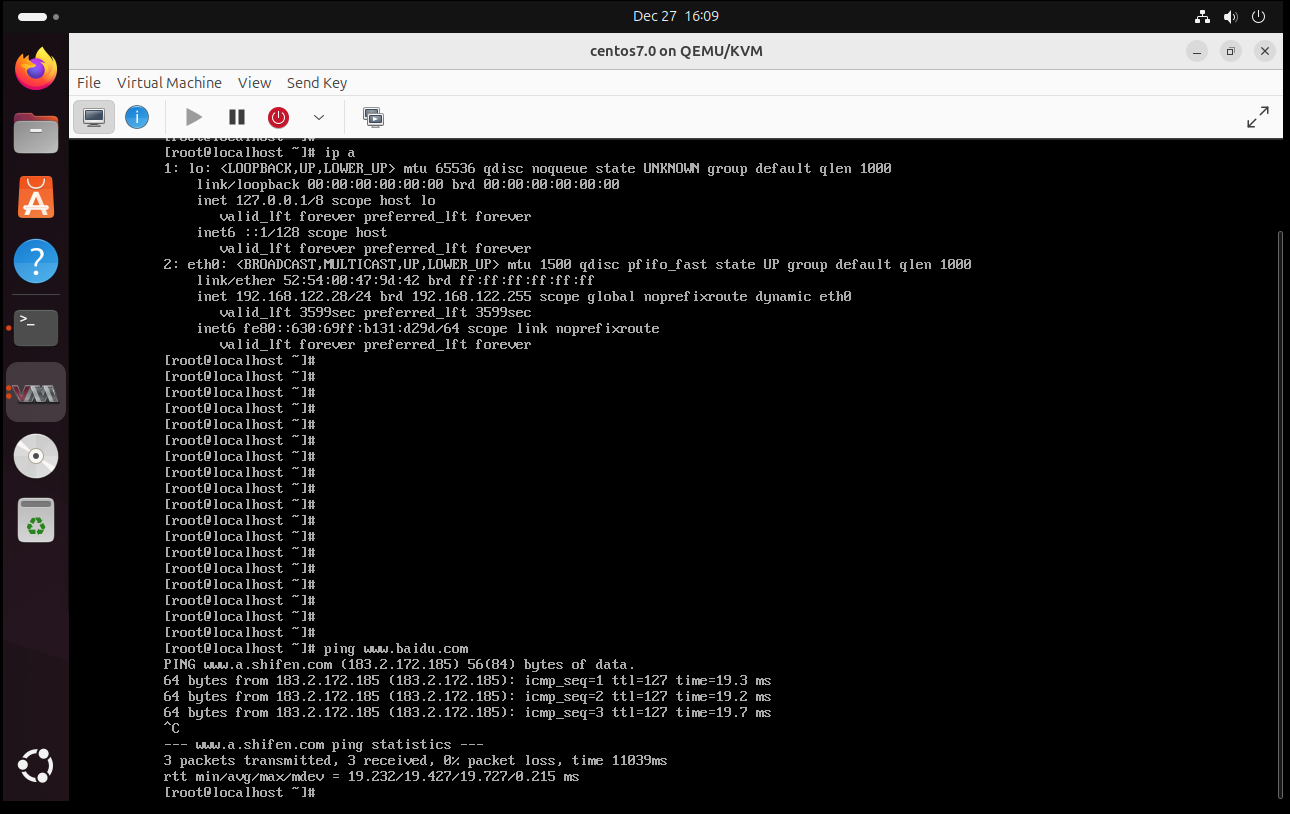Click the 'link/loopback' address line

408,184
